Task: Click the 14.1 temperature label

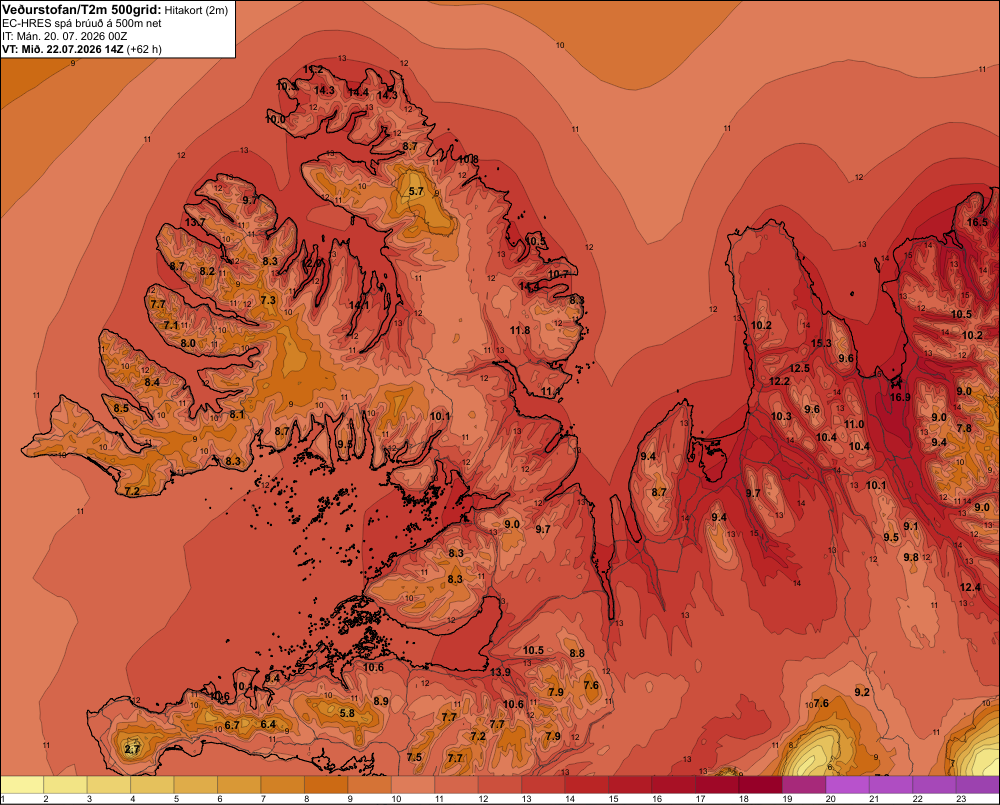Action: [359, 306]
